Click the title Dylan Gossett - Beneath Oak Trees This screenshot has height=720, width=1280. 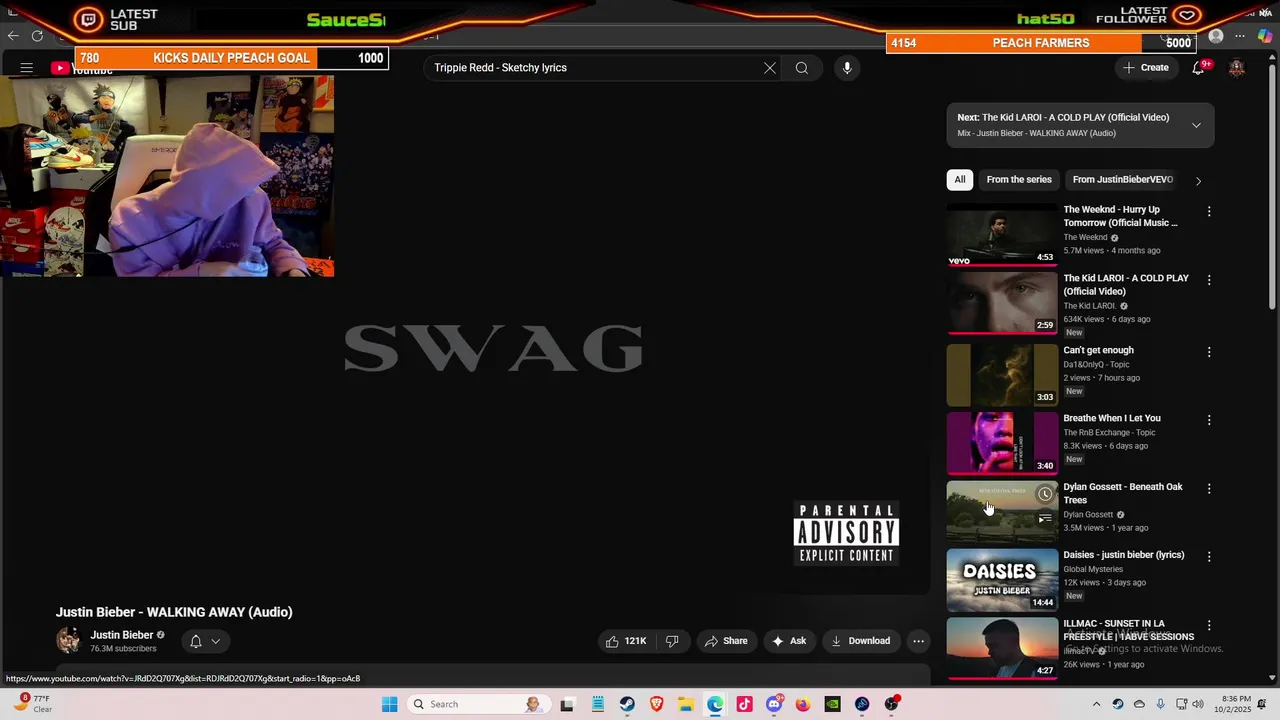click(1123, 493)
